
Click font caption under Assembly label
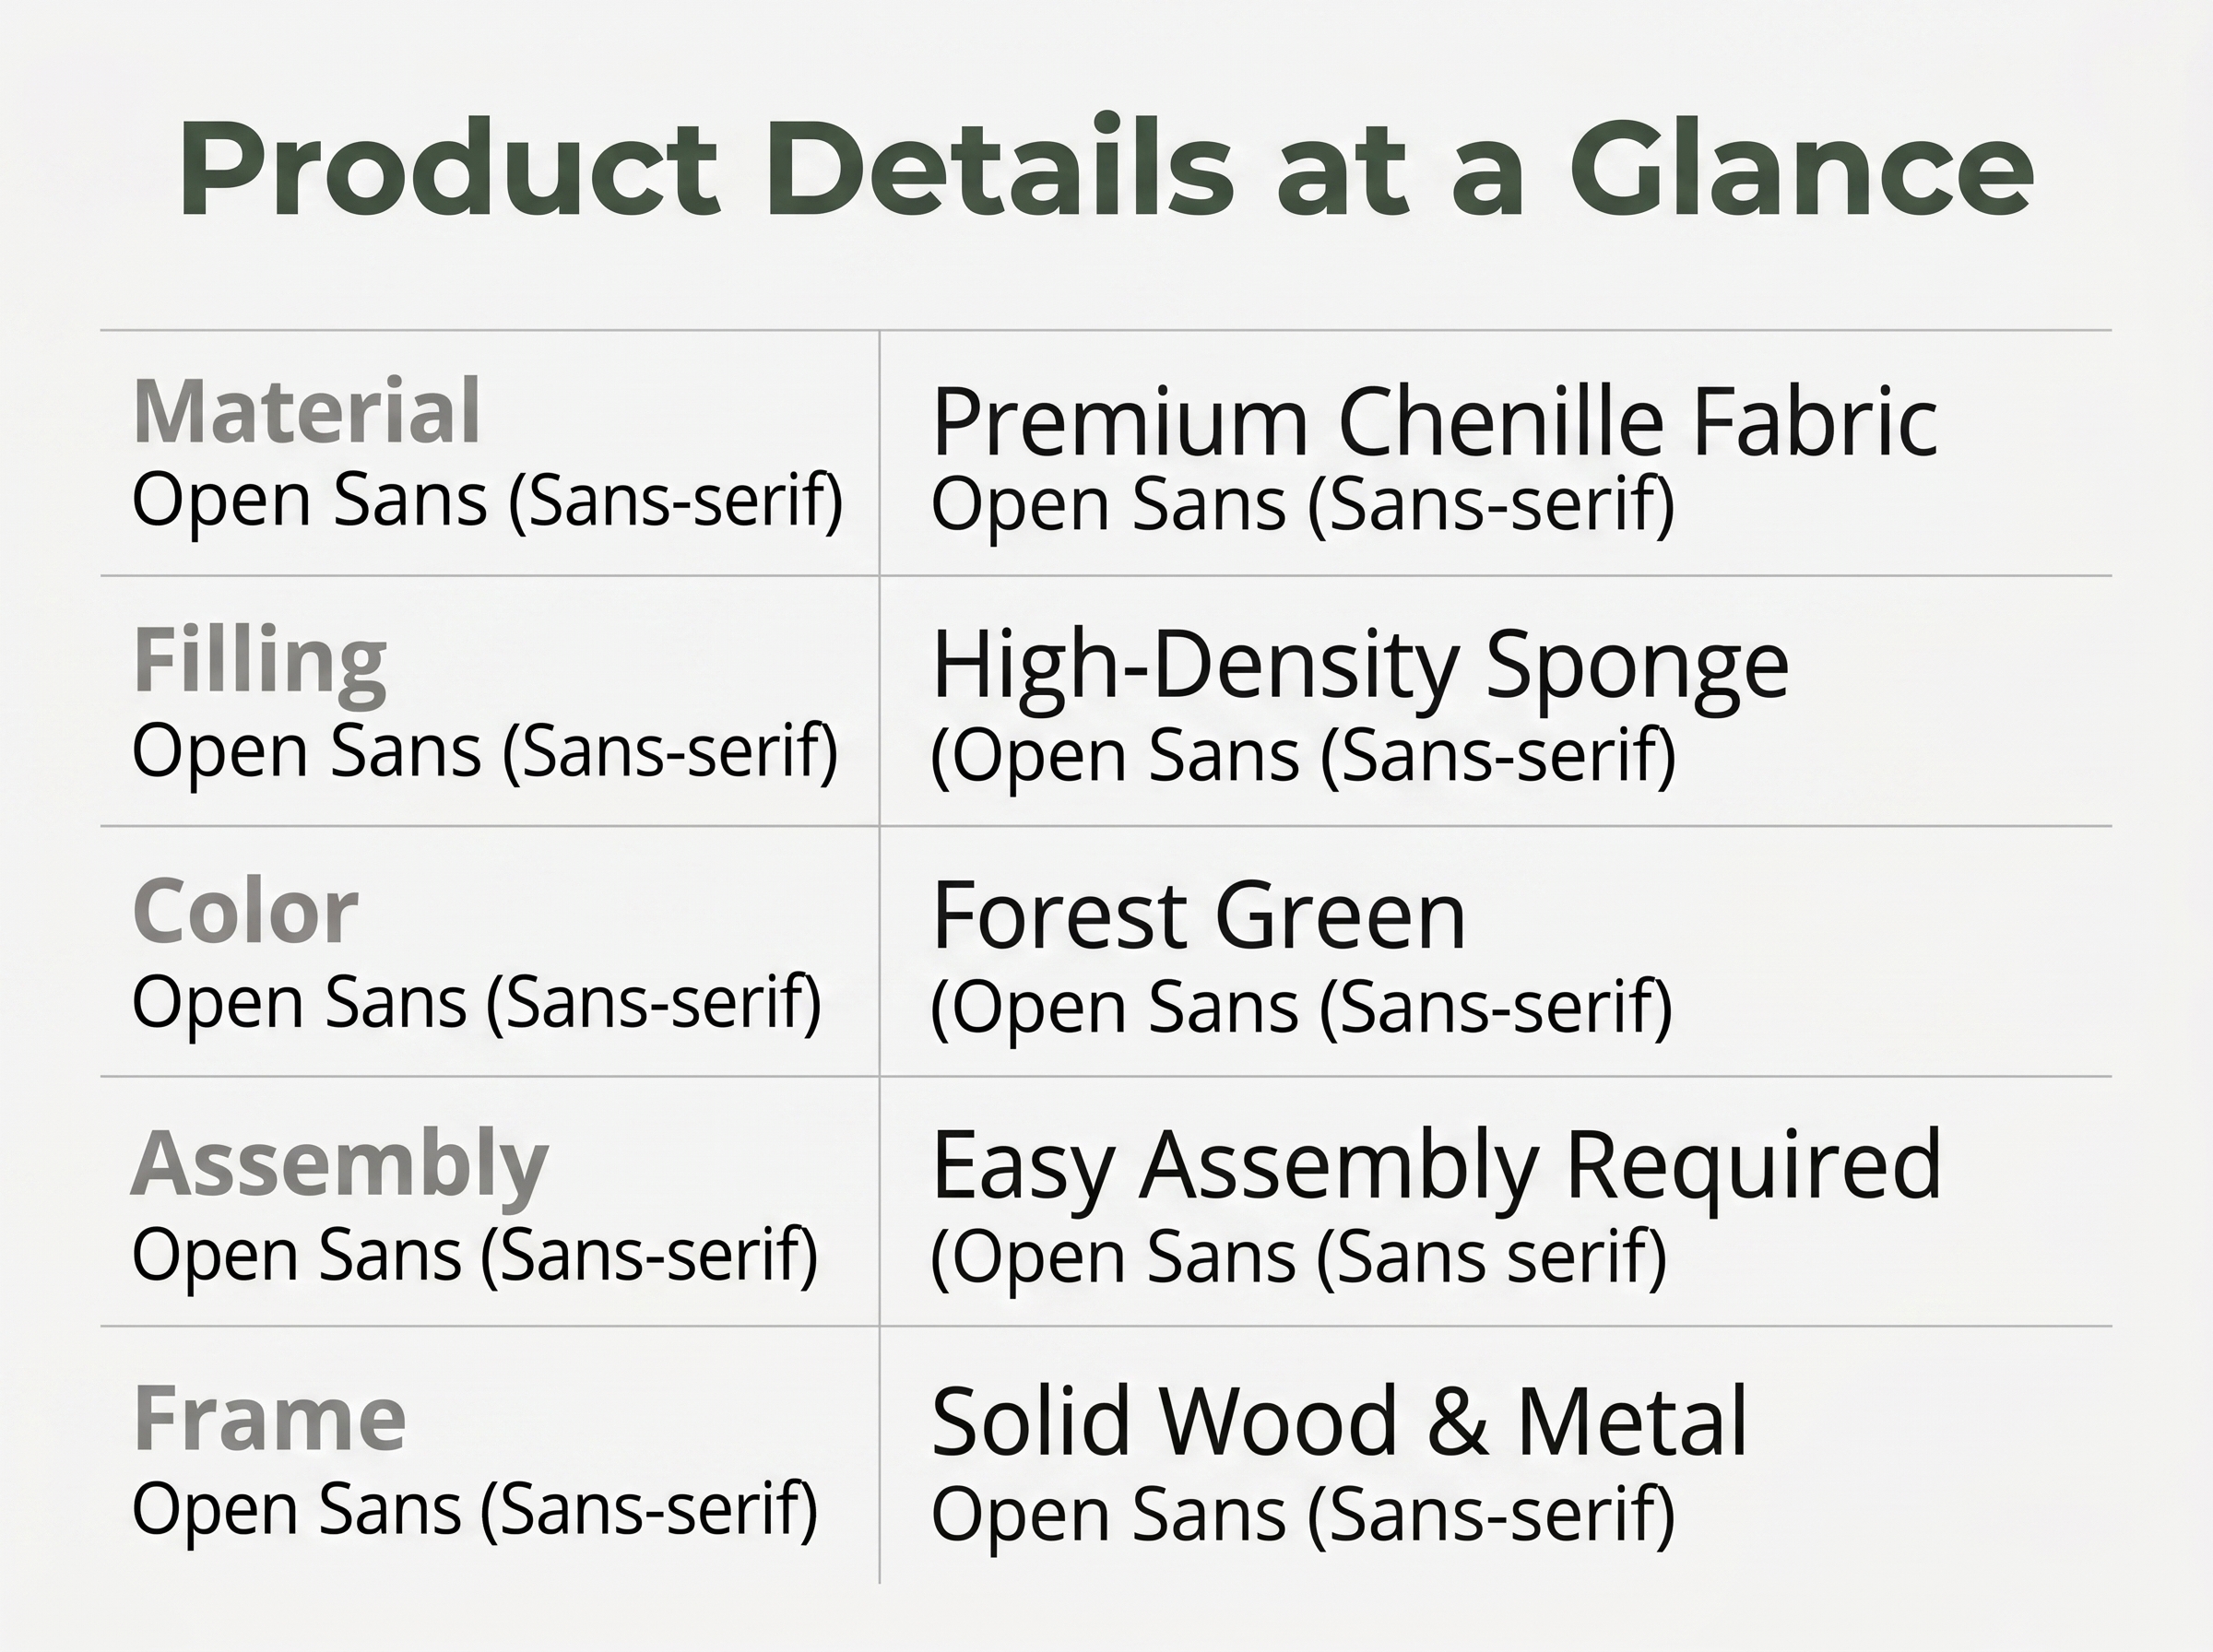[x=475, y=1255]
